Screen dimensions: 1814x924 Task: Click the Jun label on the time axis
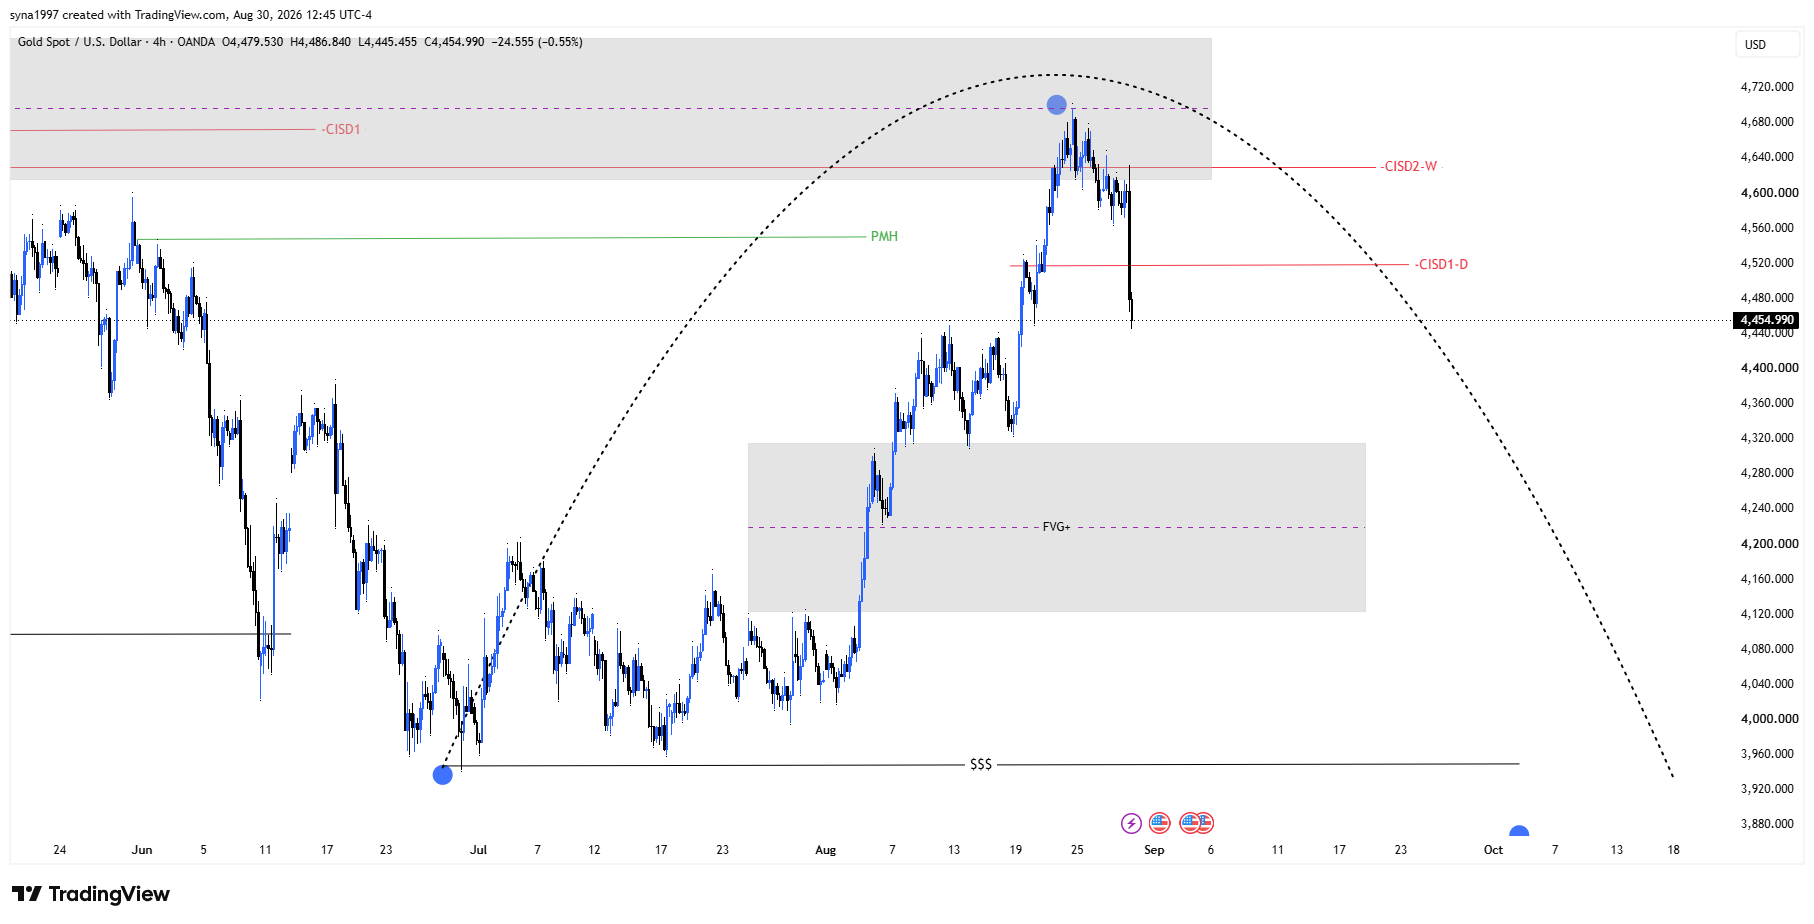[x=142, y=850]
